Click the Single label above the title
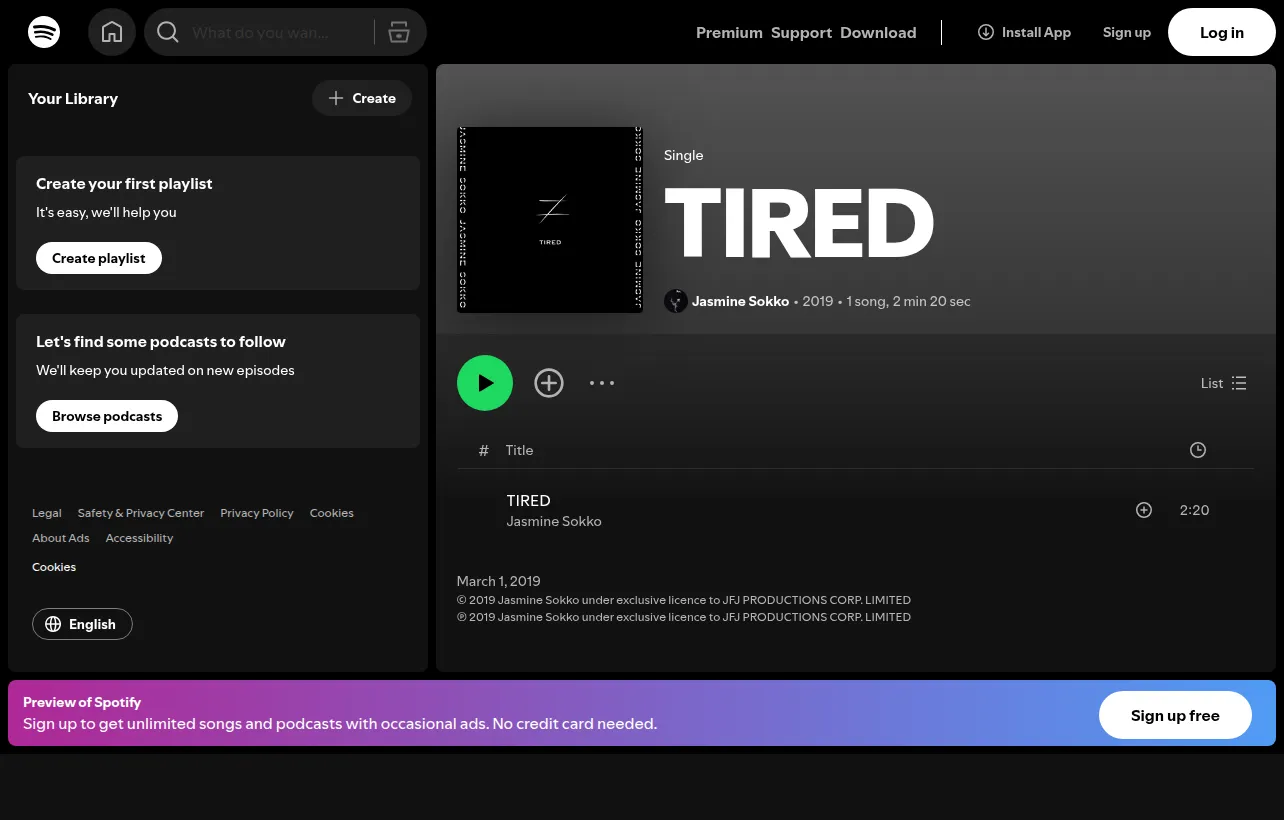 pos(684,155)
